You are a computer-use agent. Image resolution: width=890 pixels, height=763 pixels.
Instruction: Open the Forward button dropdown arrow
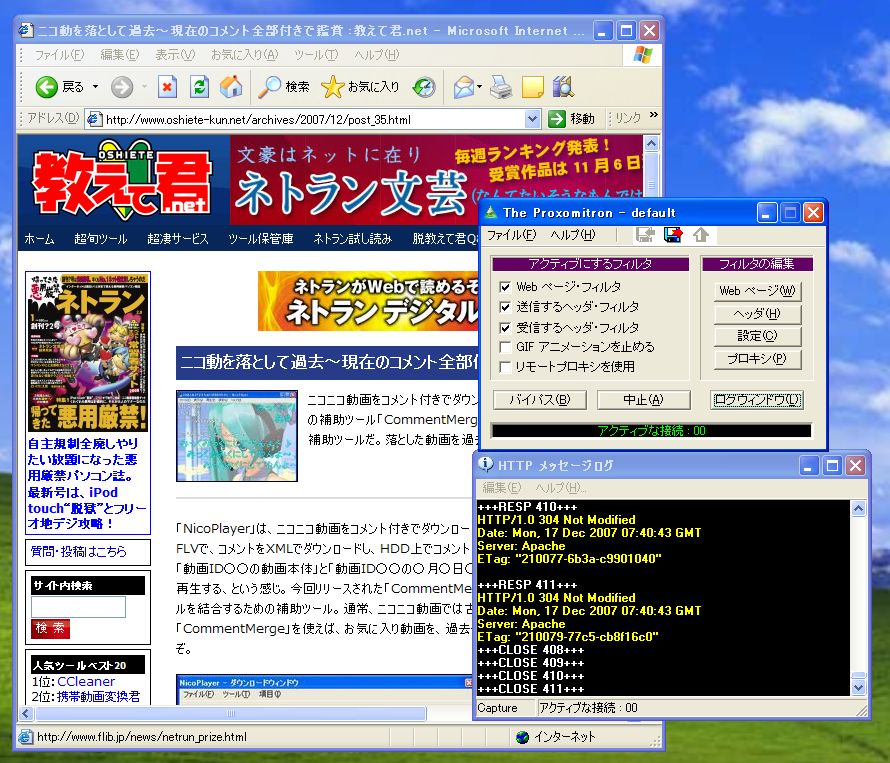pos(144,87)
